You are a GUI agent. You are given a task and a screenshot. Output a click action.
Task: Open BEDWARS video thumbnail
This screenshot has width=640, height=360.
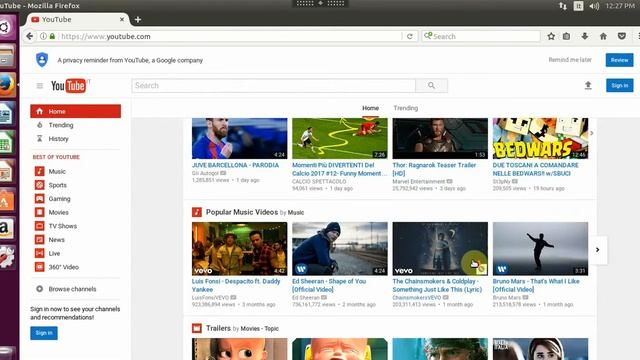540,138
